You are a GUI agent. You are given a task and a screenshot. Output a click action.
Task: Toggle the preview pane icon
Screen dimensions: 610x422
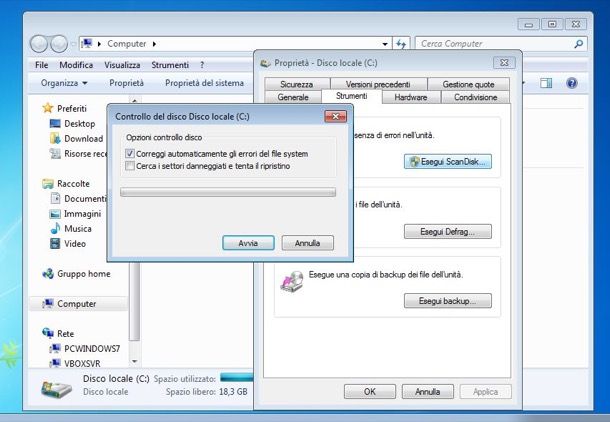(x=546, y=83)
